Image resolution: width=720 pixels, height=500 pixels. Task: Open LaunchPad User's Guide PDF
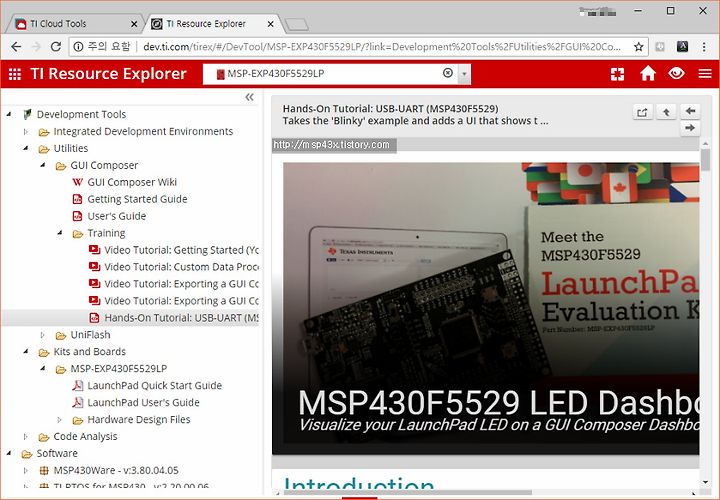pos(143,403)
